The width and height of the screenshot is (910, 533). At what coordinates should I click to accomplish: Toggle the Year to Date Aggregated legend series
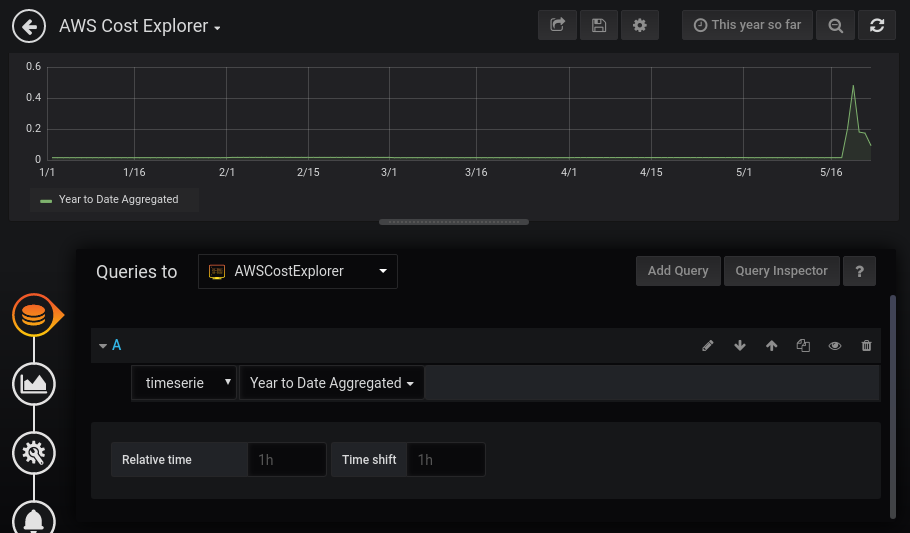click(x=118, y=199)
